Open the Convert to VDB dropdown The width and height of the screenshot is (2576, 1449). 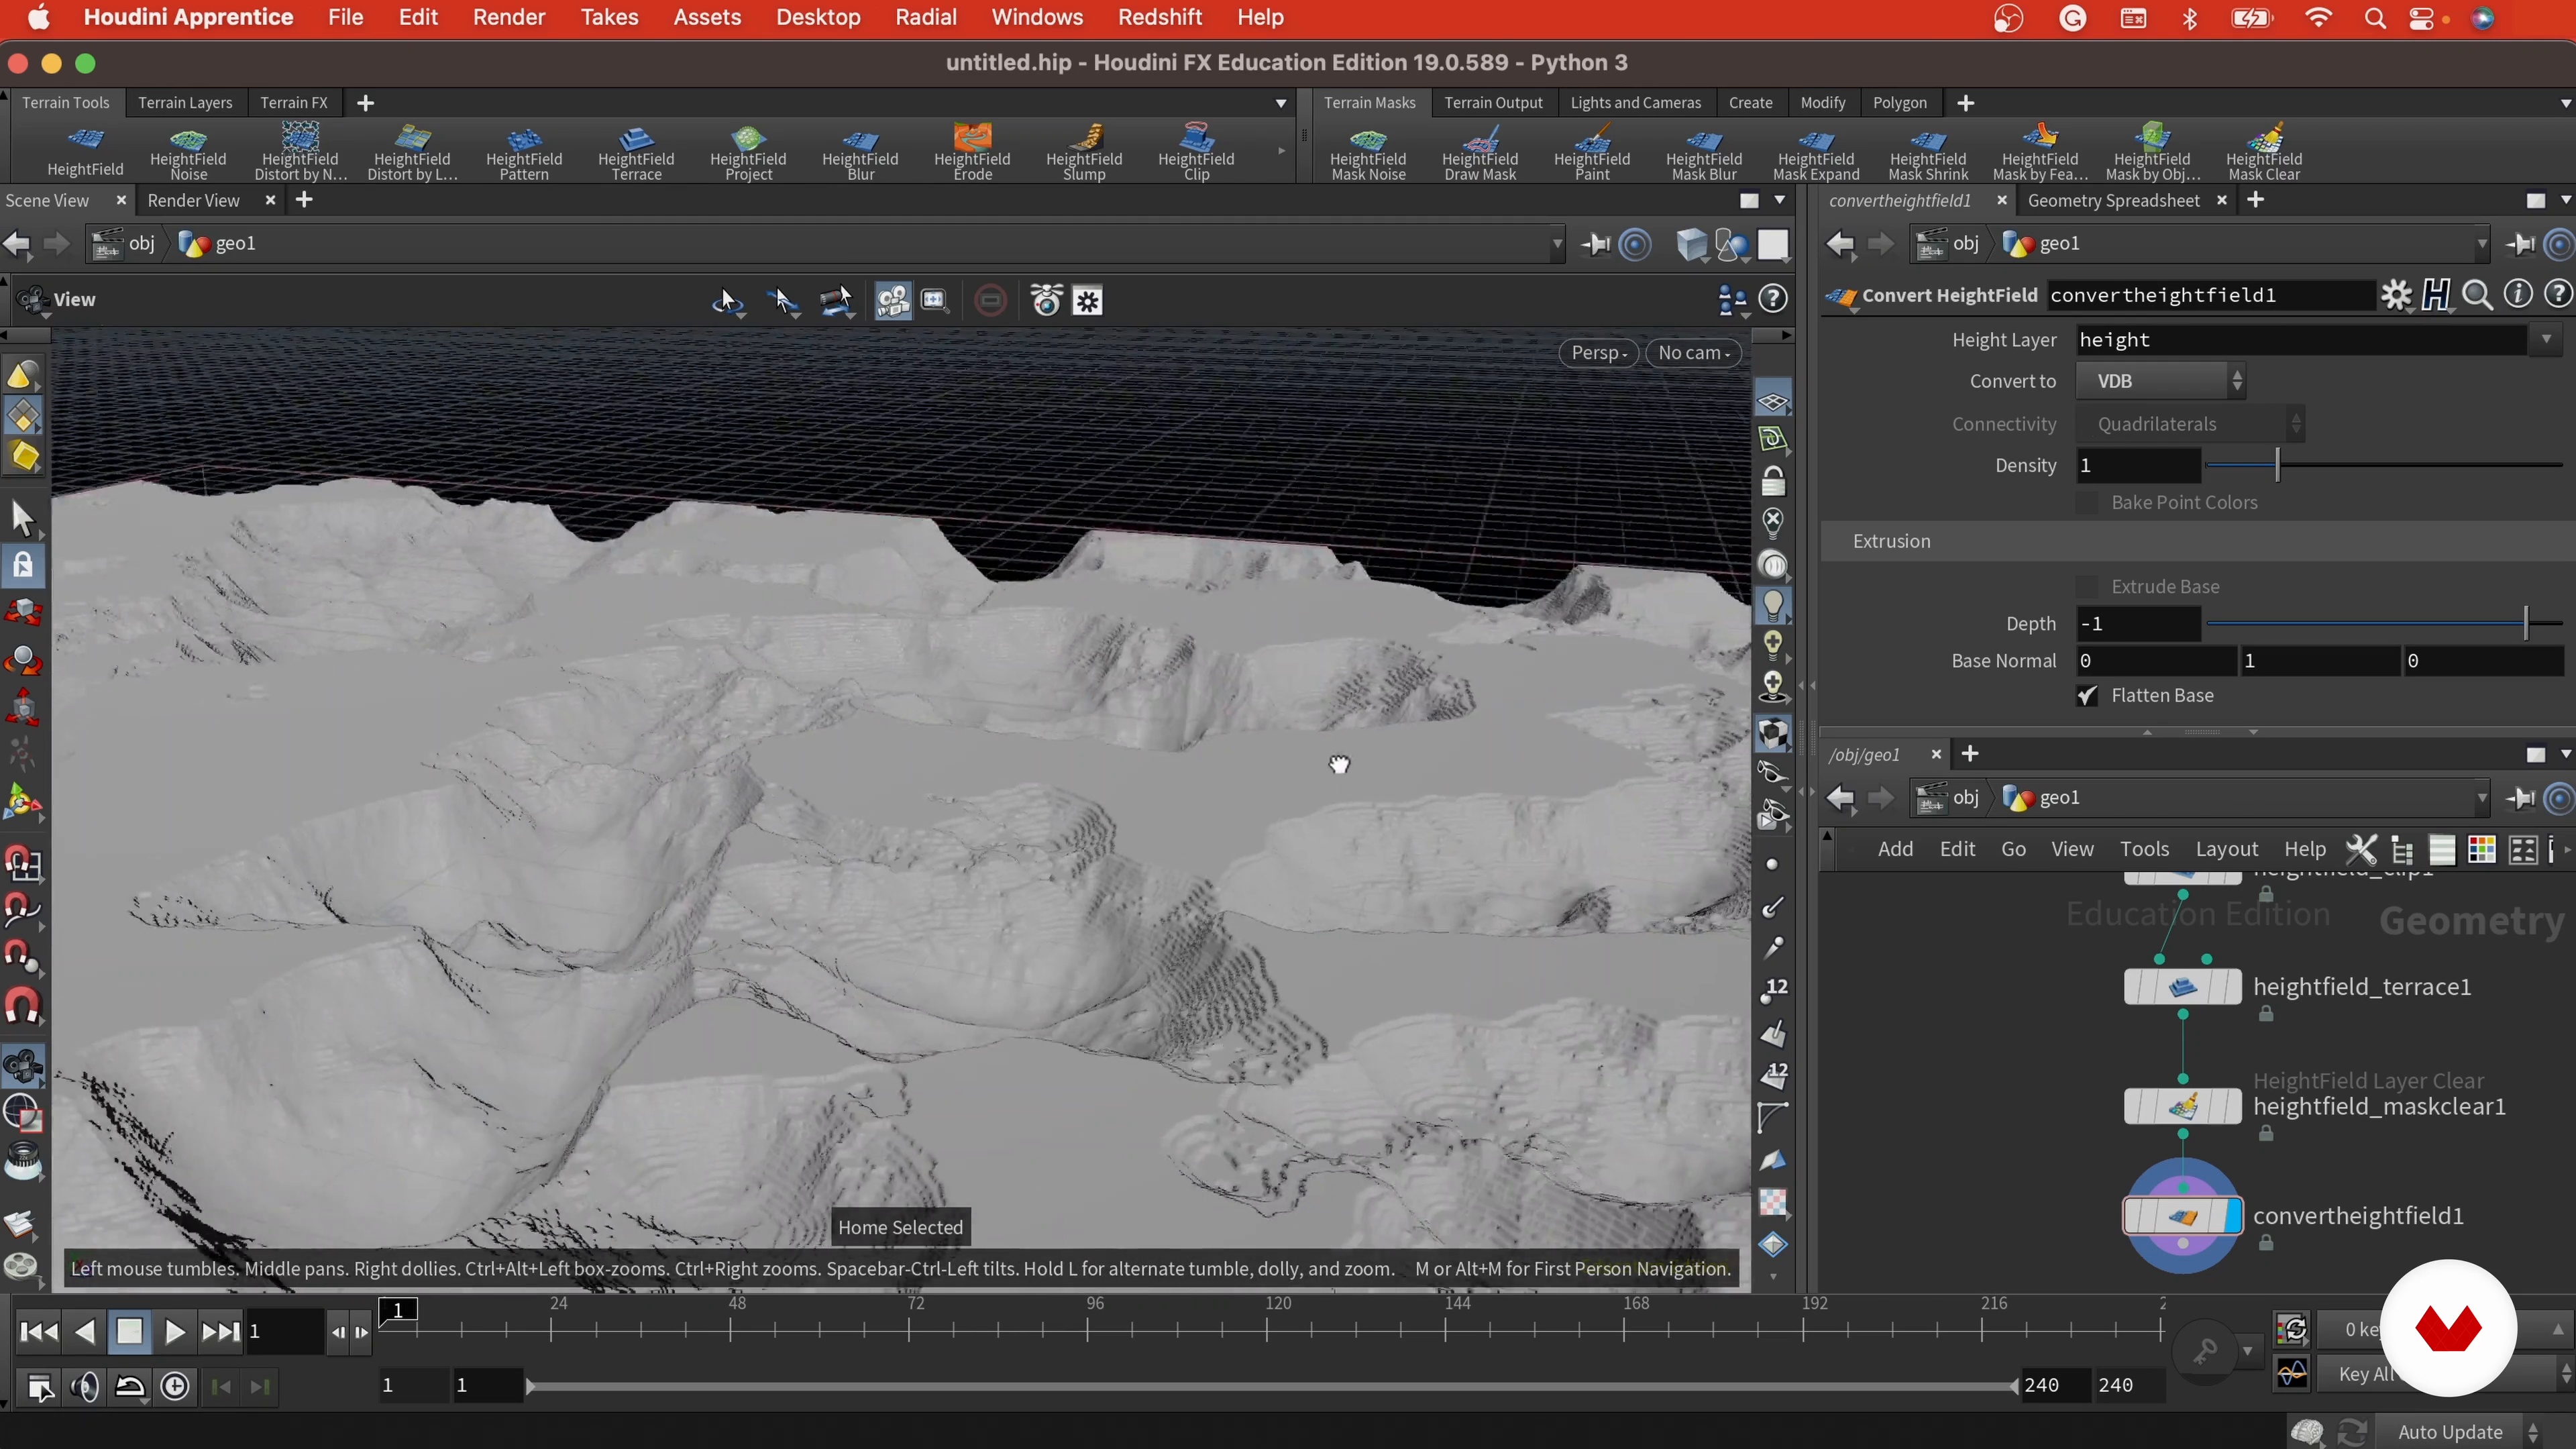[x=2161, y=381]
